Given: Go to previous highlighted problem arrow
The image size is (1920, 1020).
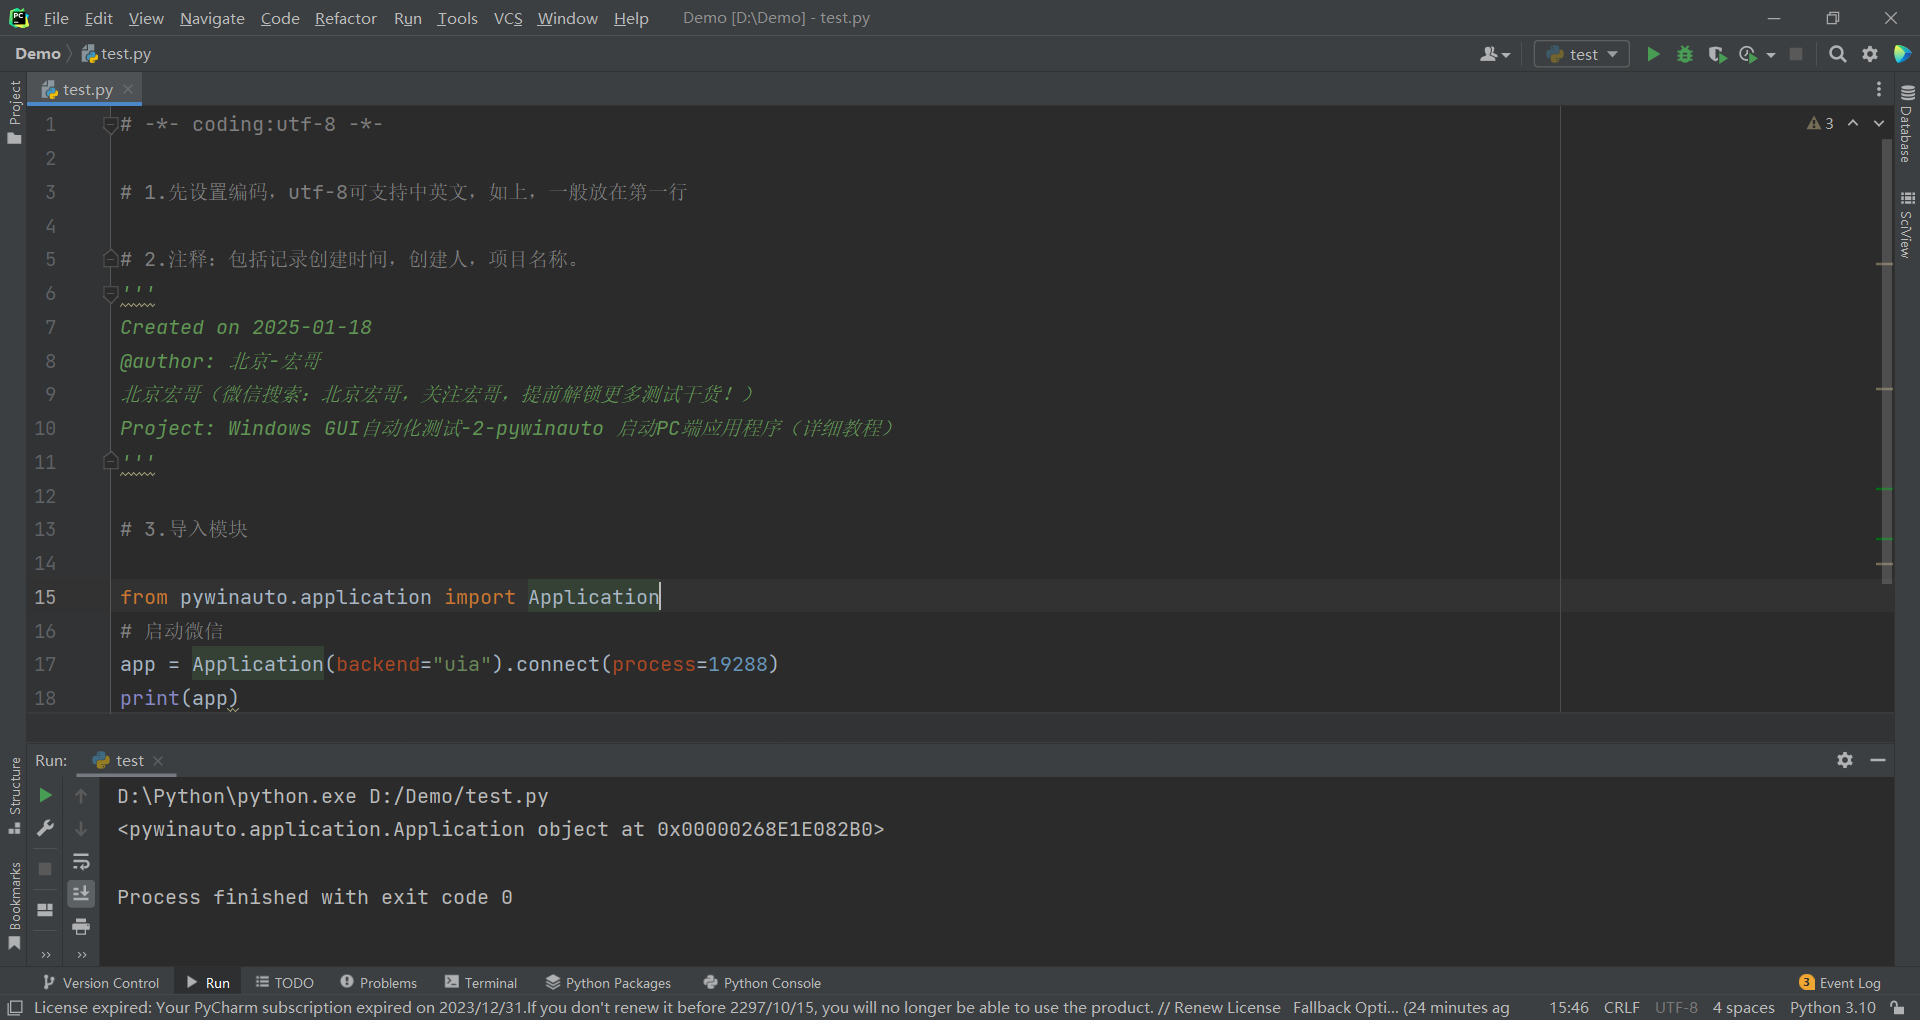Looking at the screenshot, I should click(x=1853, y=123).
